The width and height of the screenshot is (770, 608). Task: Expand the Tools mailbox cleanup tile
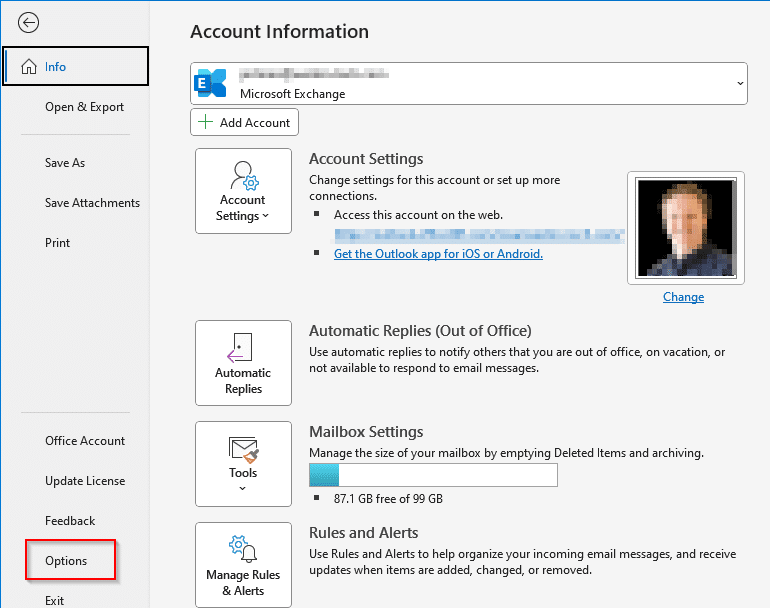[244, 464]
